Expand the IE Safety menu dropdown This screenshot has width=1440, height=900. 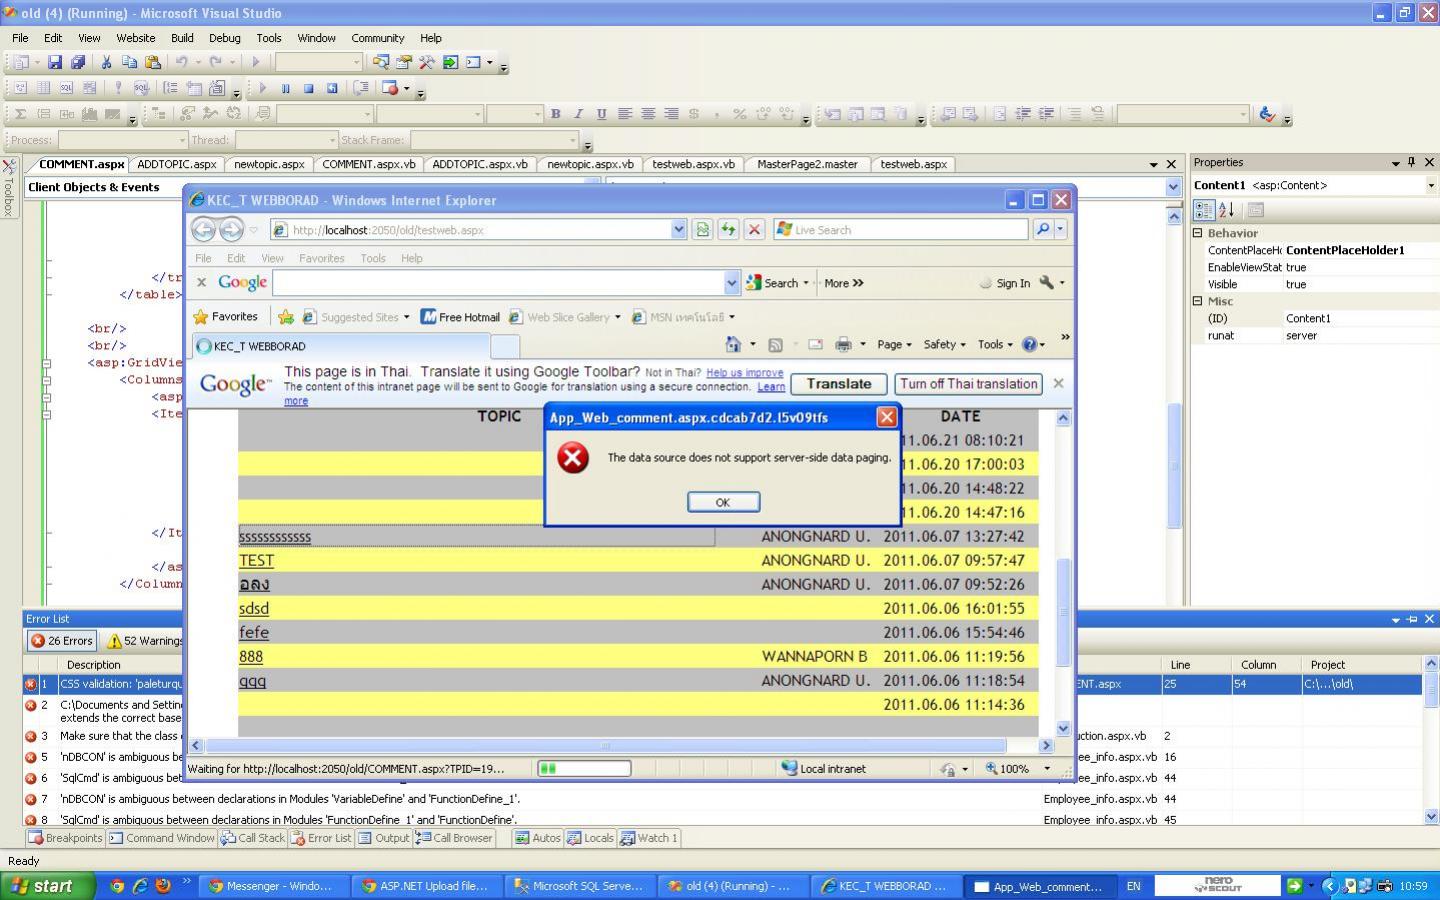[944, 345]
